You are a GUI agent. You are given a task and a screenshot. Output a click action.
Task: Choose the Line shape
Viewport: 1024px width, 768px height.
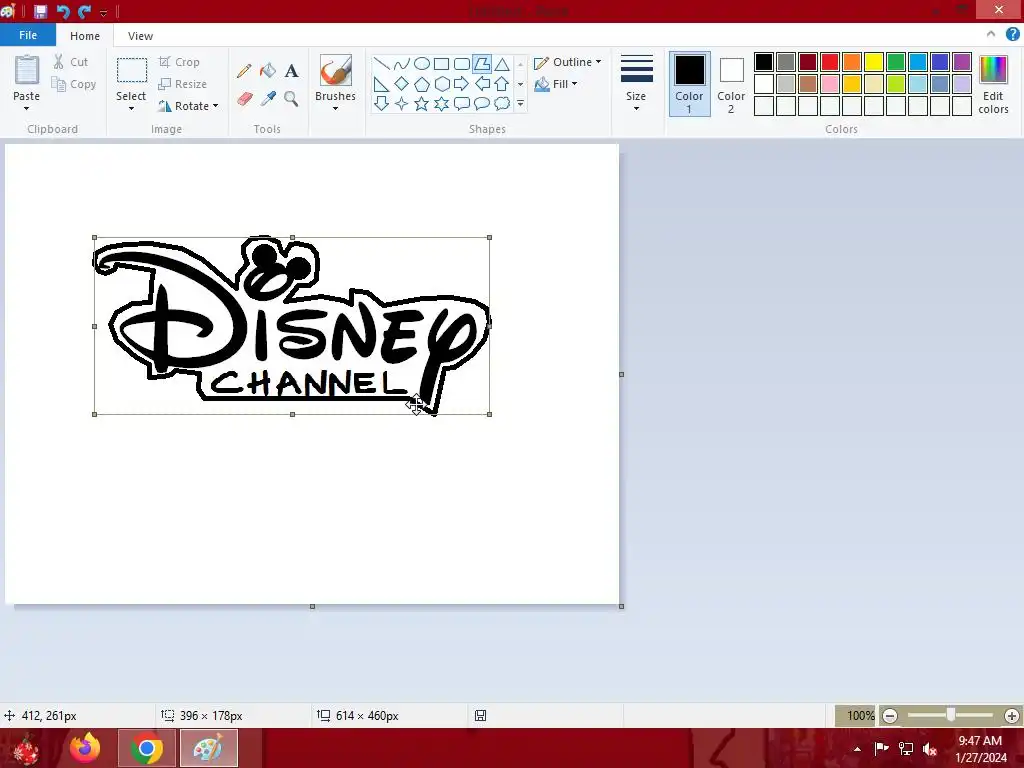pyautogui.click(x=381, y=63)
